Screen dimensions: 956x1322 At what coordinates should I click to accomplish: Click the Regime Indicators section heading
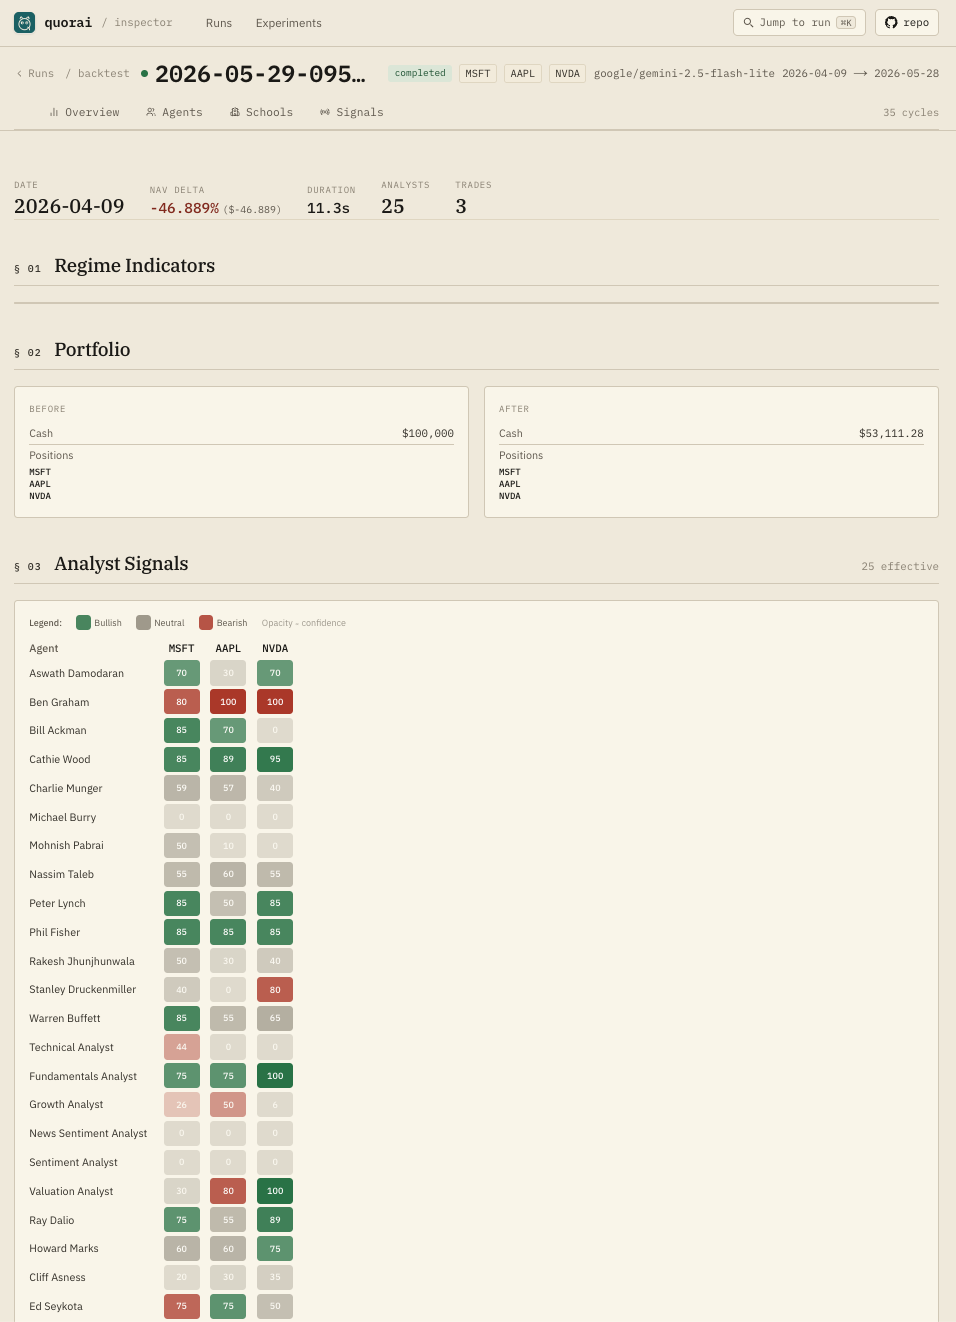(135, 266)
